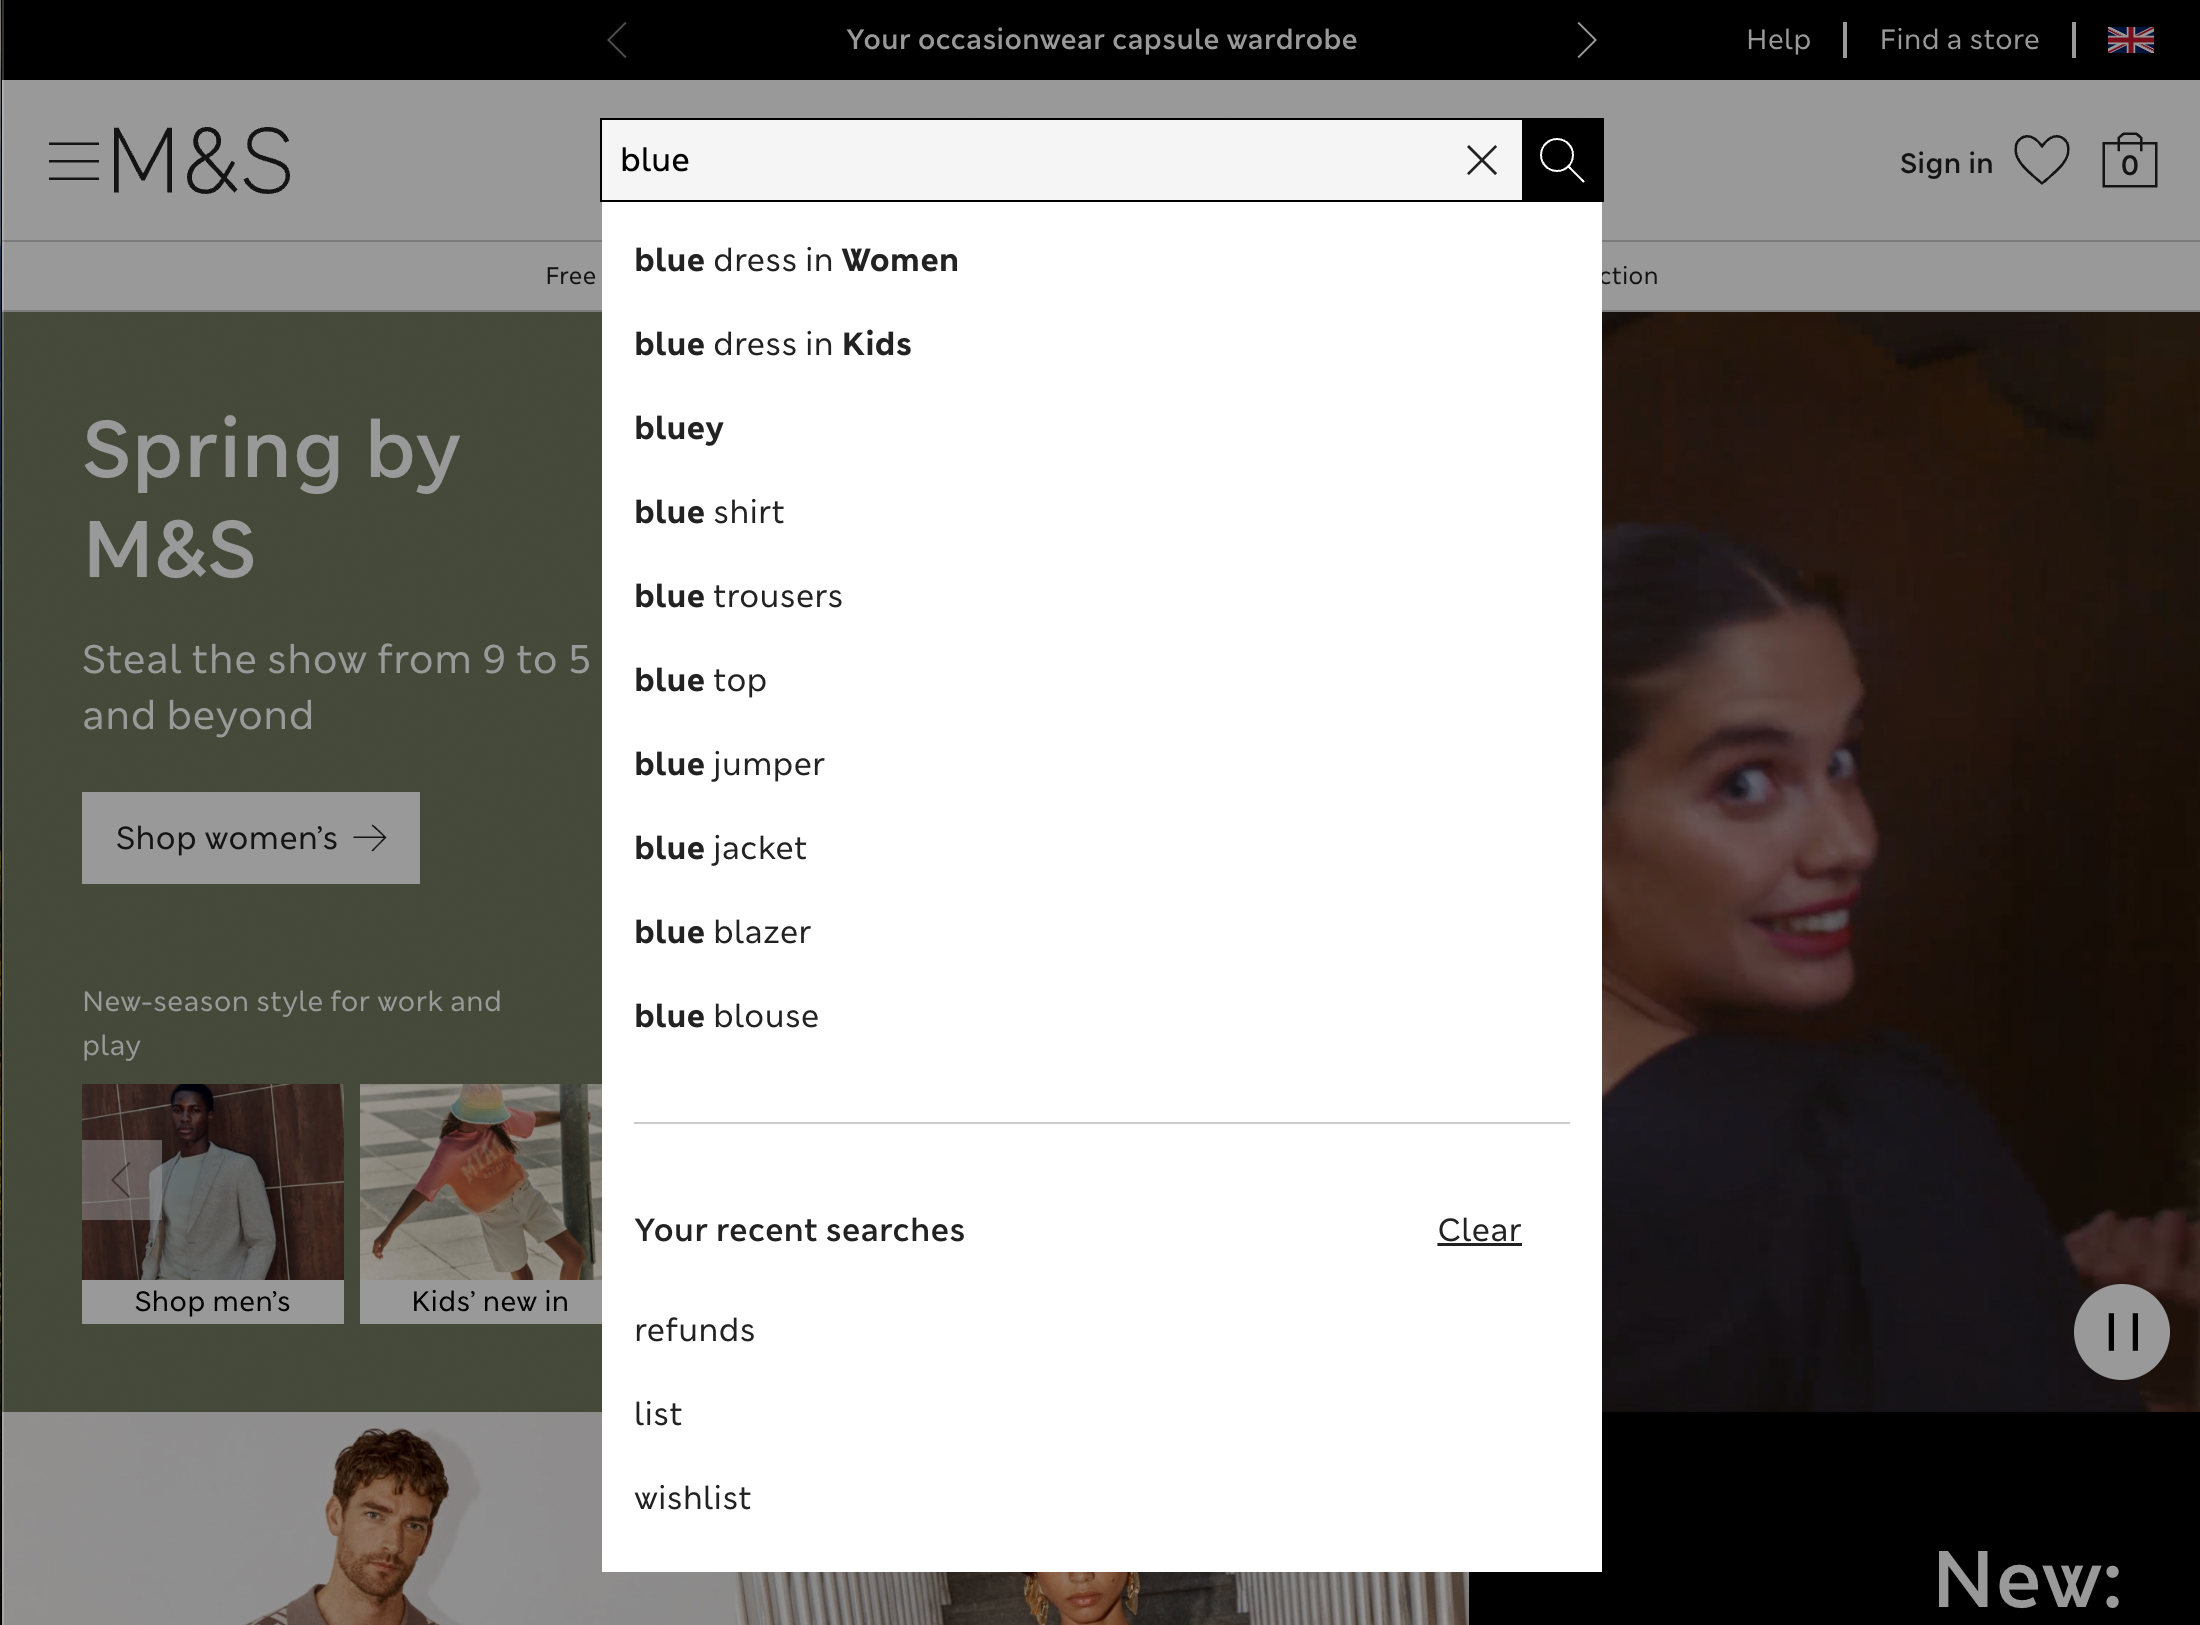Click 'Find a store'
Screen dimensions: 2200x1625
[1959, 40]
